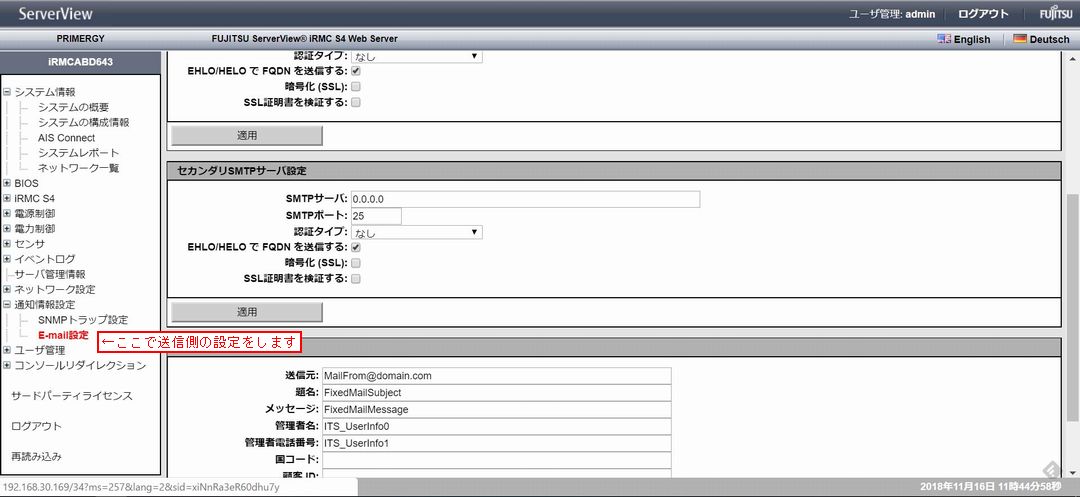Expand the BIOS tree node
Image resolution: width=1080 pixels, height=497 pixels.
(7, 183)
